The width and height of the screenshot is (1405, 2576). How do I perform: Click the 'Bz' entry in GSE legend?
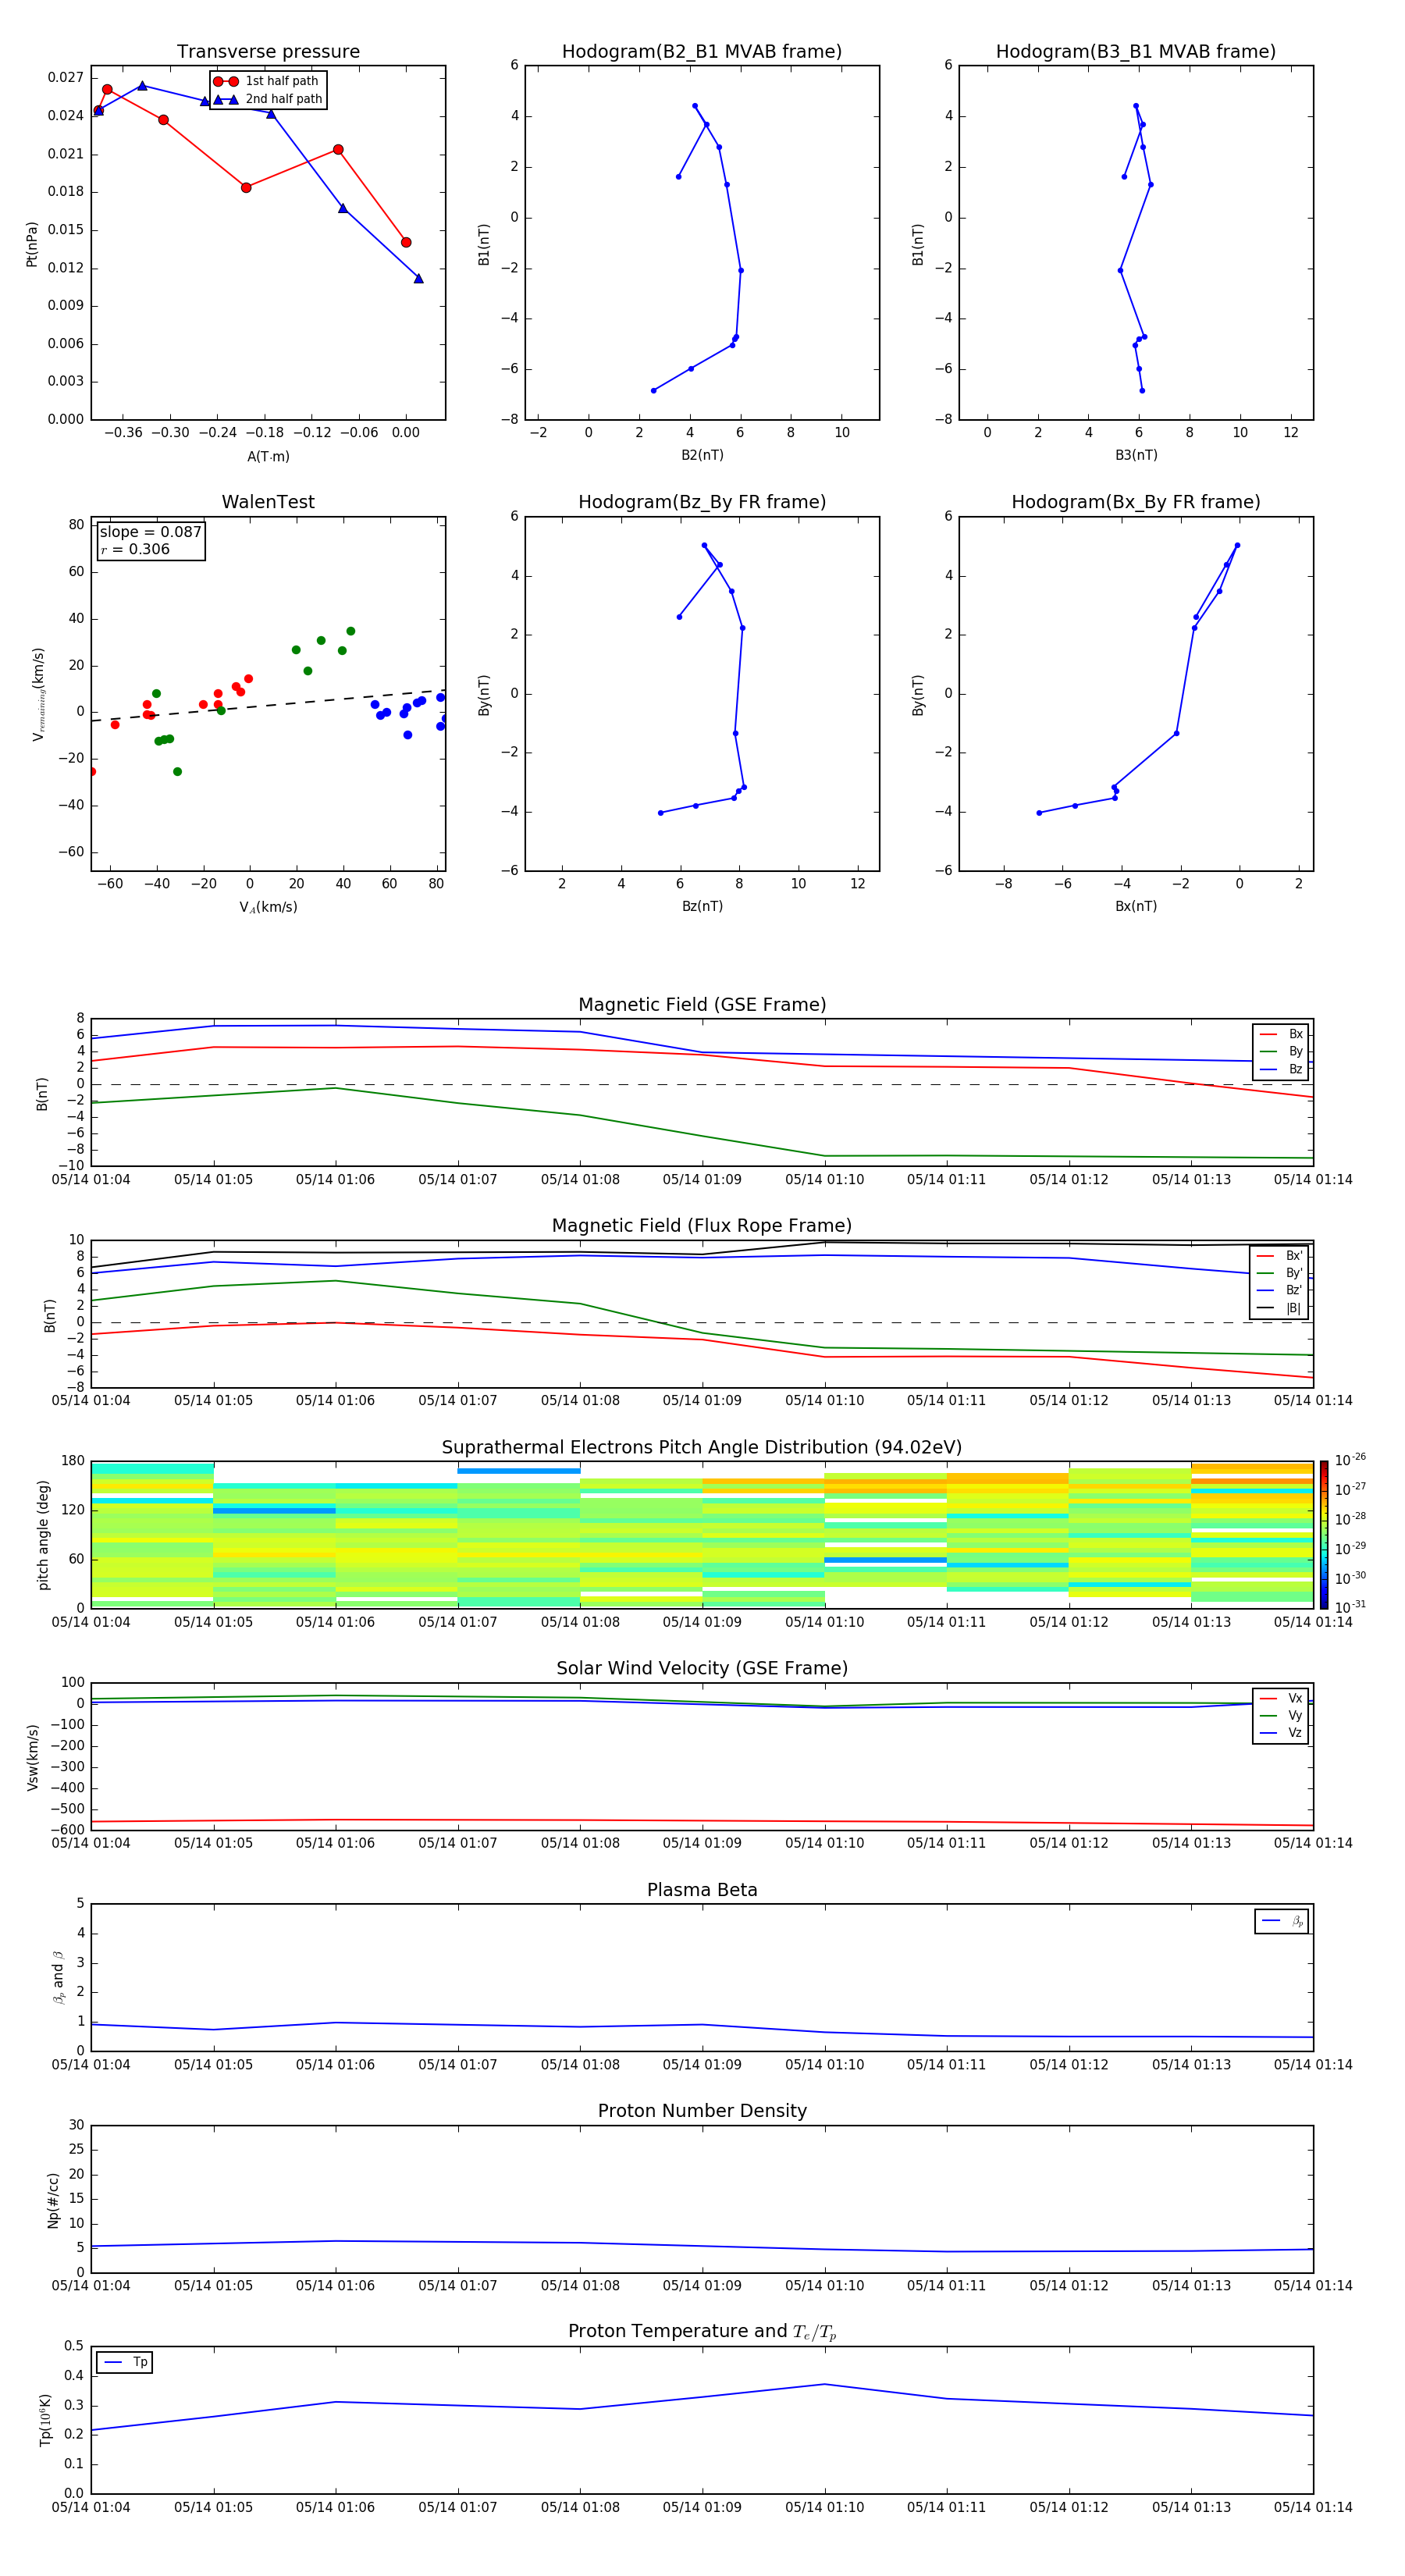click(1281, 1069)
